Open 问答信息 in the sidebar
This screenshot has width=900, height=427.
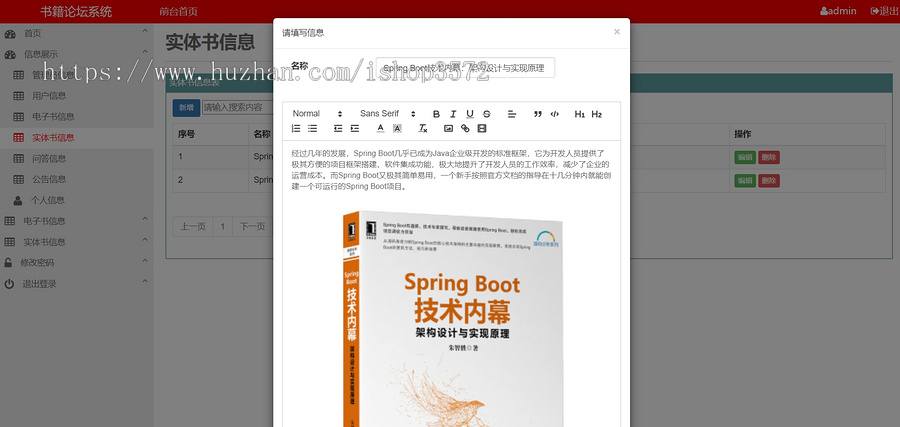[49, 158]
